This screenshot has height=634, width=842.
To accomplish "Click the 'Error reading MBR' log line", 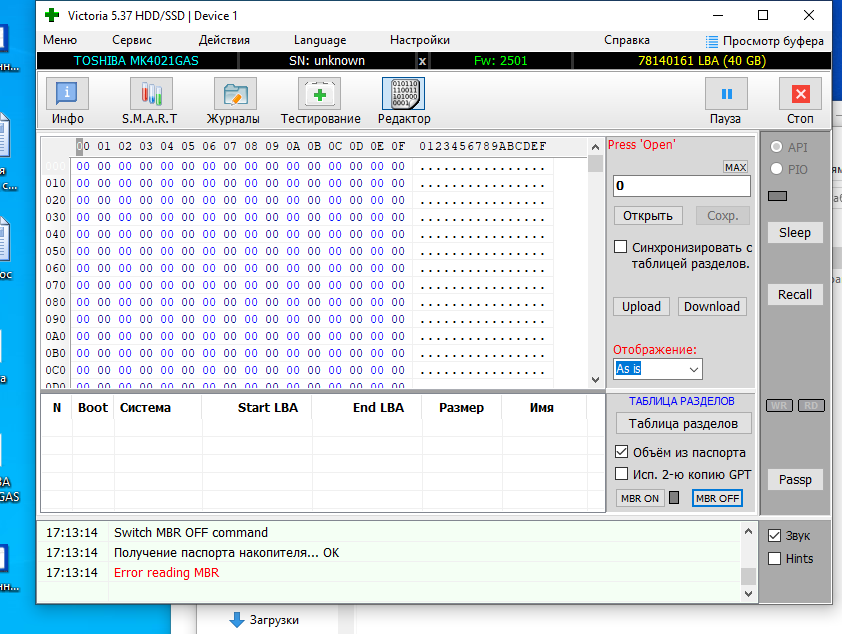I will (x=166, y=573).
